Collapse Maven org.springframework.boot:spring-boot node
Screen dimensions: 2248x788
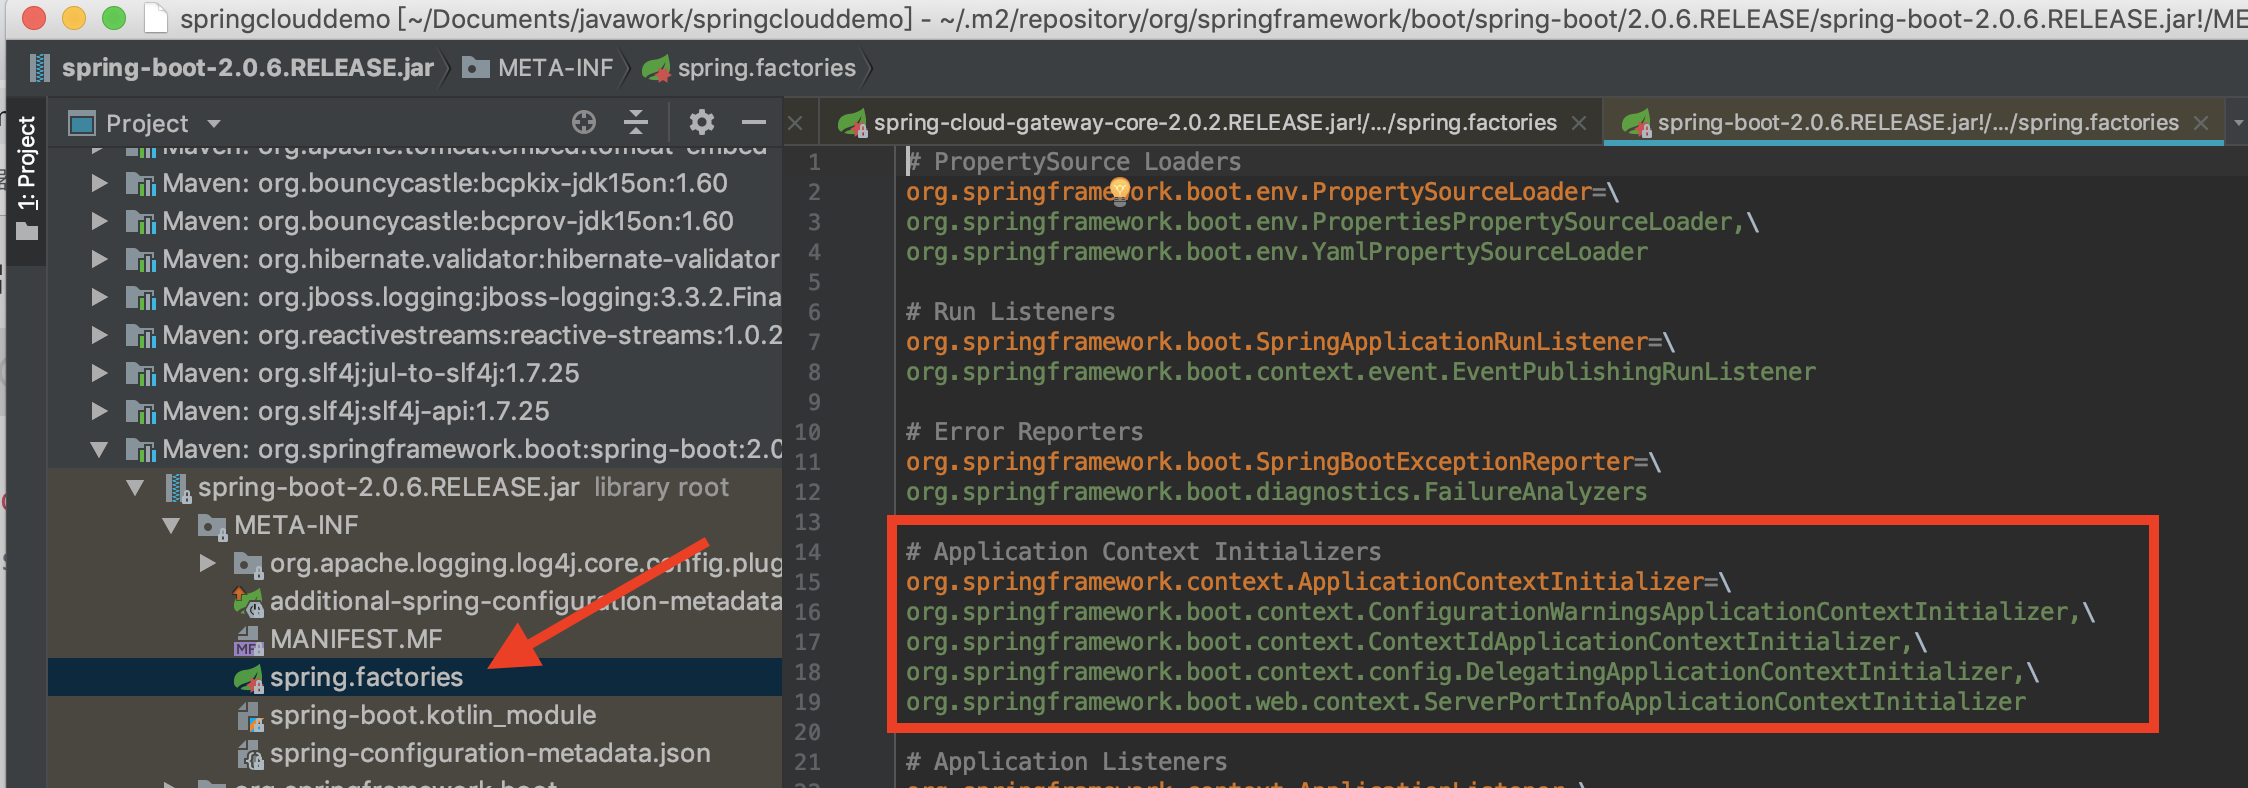(99, 450)
